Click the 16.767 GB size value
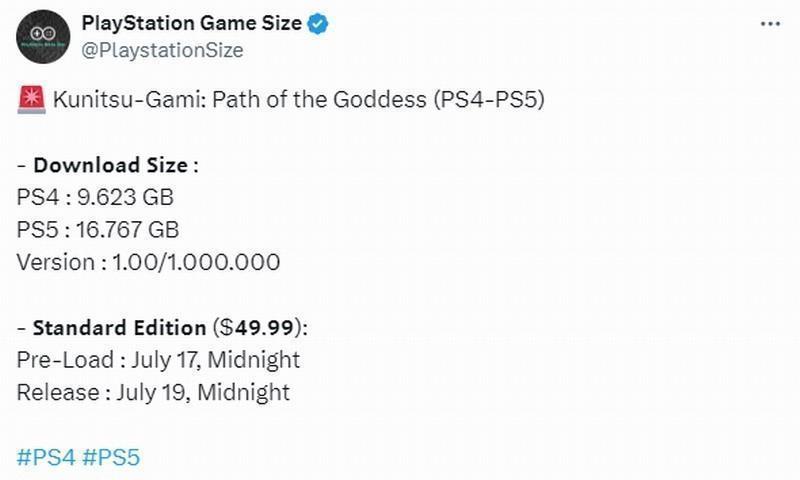Screen dimensions: 800x480 tap(130, 230)
